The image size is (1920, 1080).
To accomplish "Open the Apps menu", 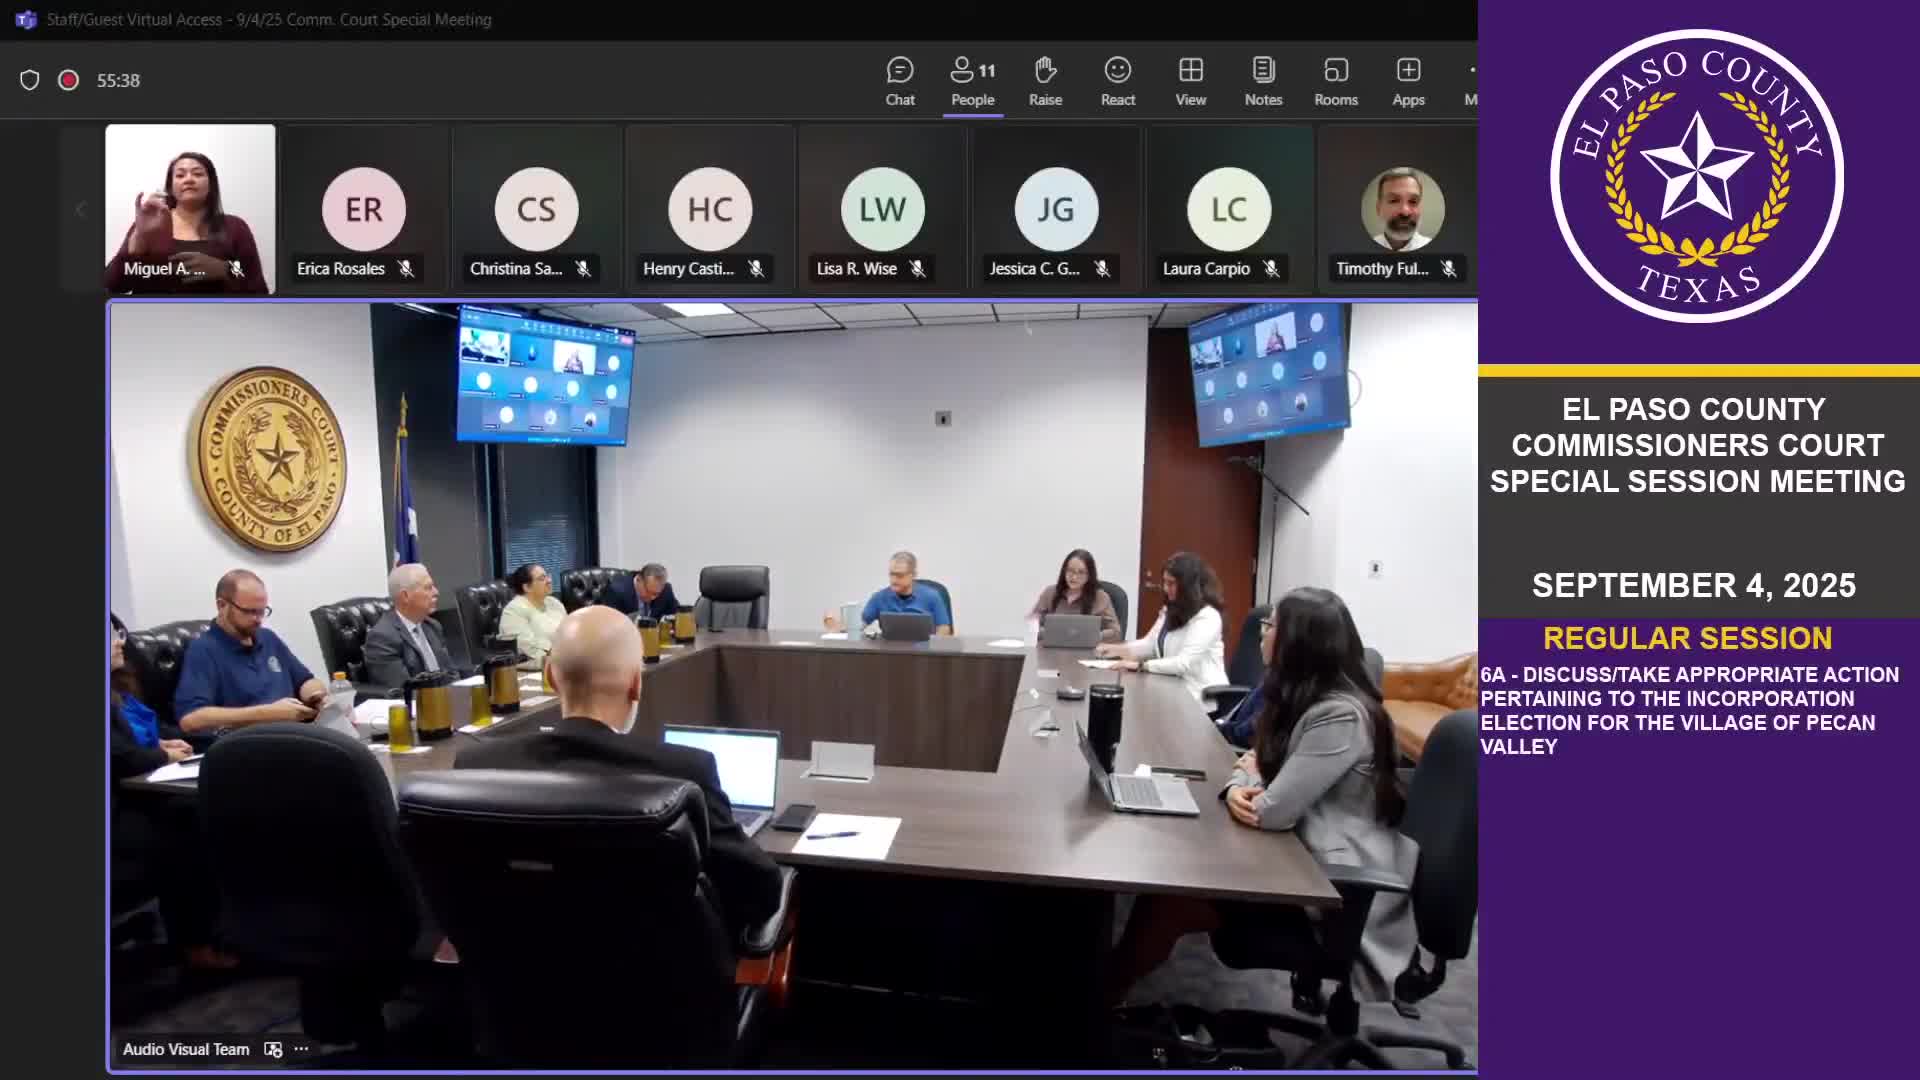I will (x=1408, y=81).
